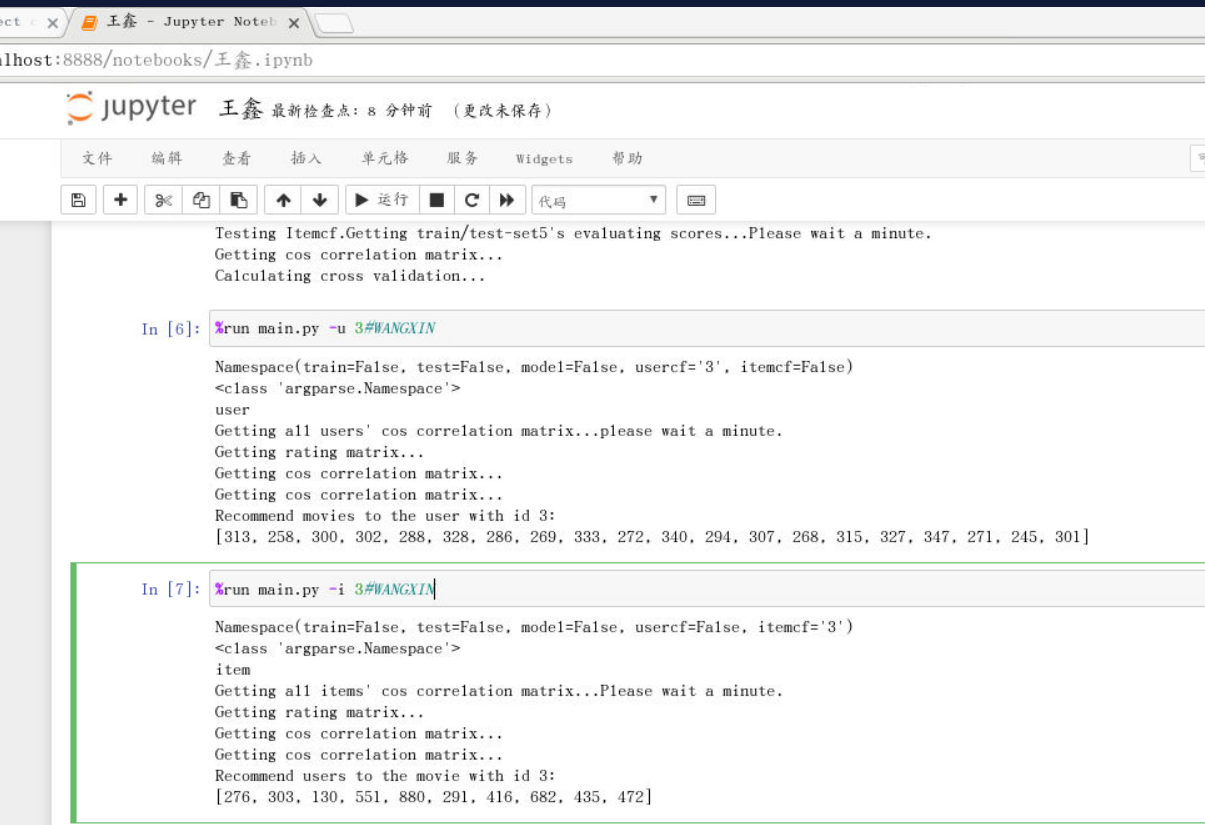Paste a cell using the clipboard icon
Viewport: 1205px width, 825px height.
pos(238,199)
